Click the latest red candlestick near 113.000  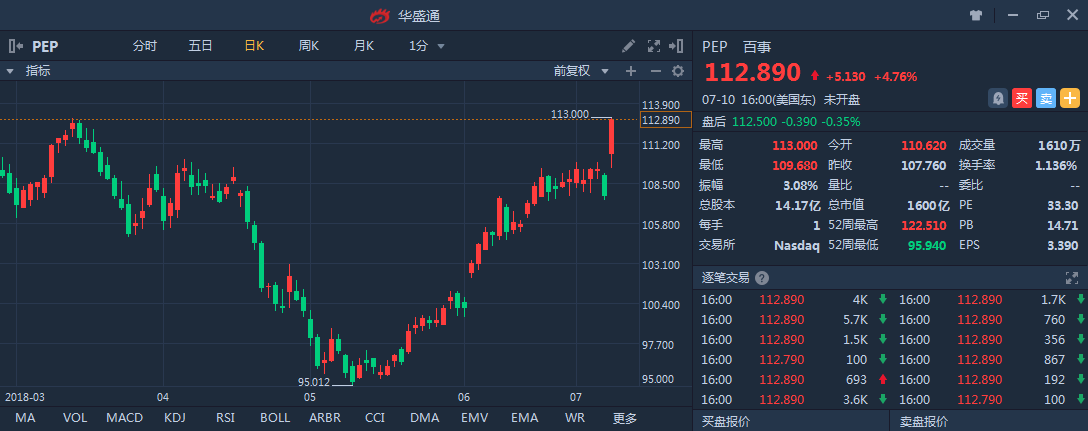tap(611, 137)
